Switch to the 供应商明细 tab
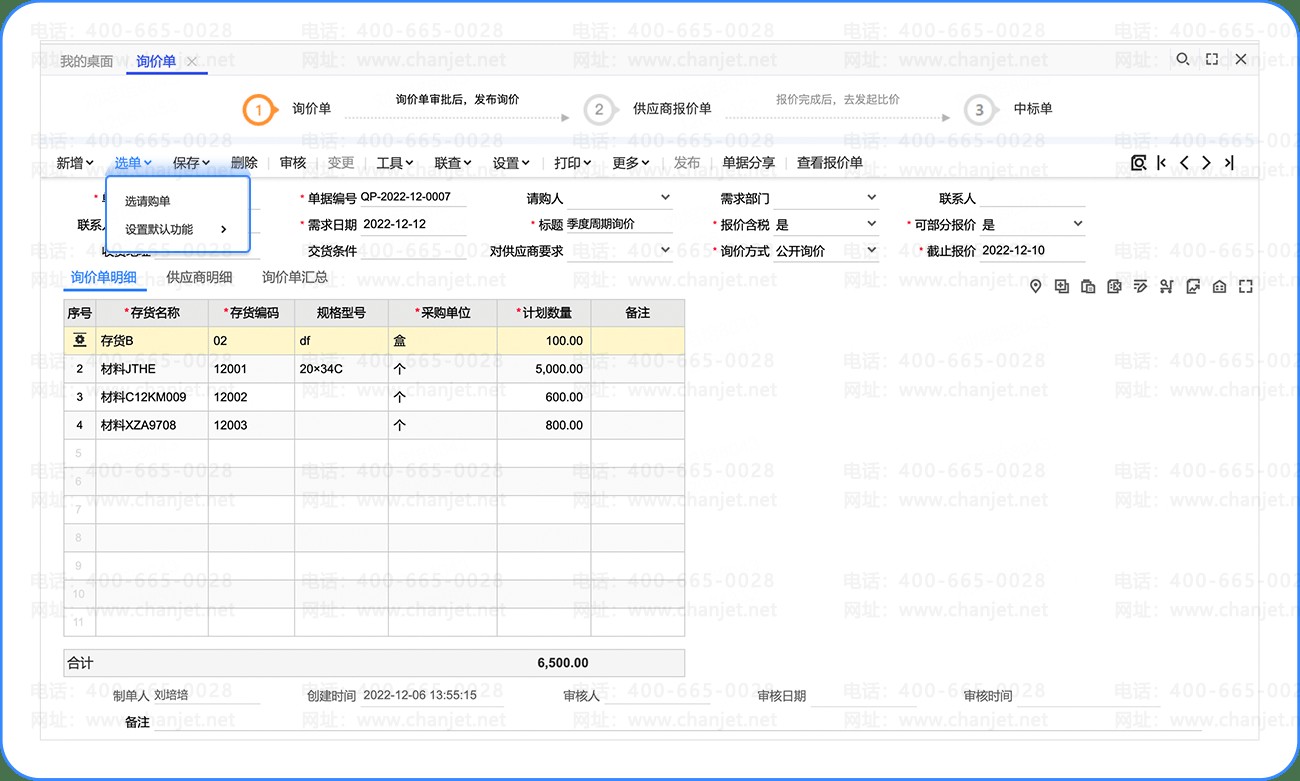This screenshot has height=781, width=1300. click(x=199, y=277)
